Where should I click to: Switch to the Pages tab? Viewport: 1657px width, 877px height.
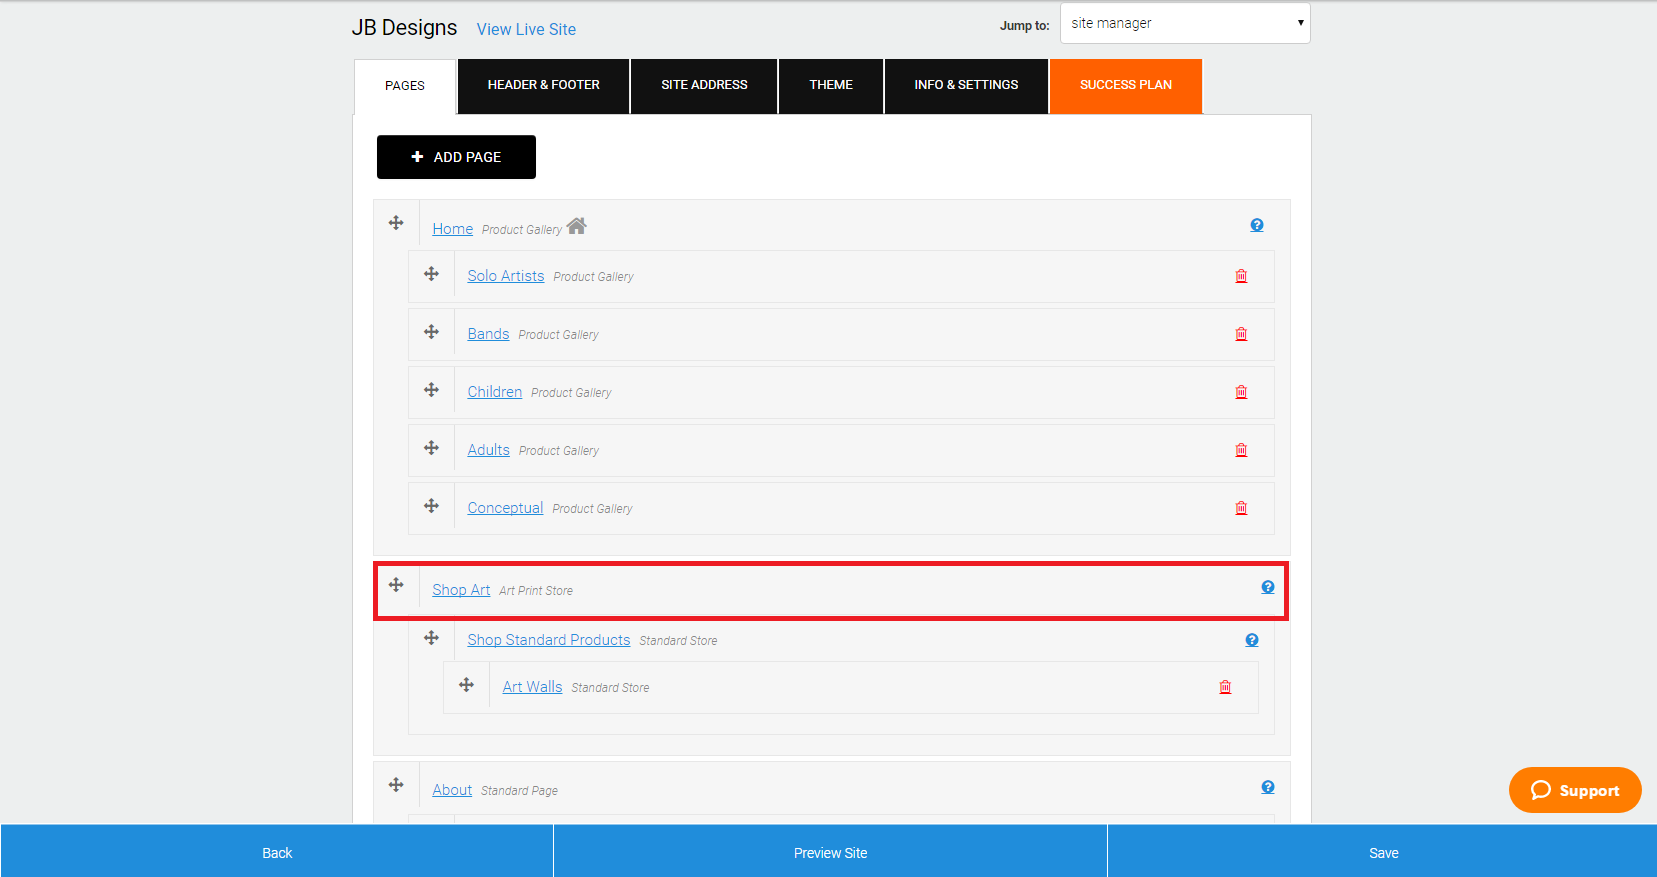pyautogui.click(x=405, y=86)
